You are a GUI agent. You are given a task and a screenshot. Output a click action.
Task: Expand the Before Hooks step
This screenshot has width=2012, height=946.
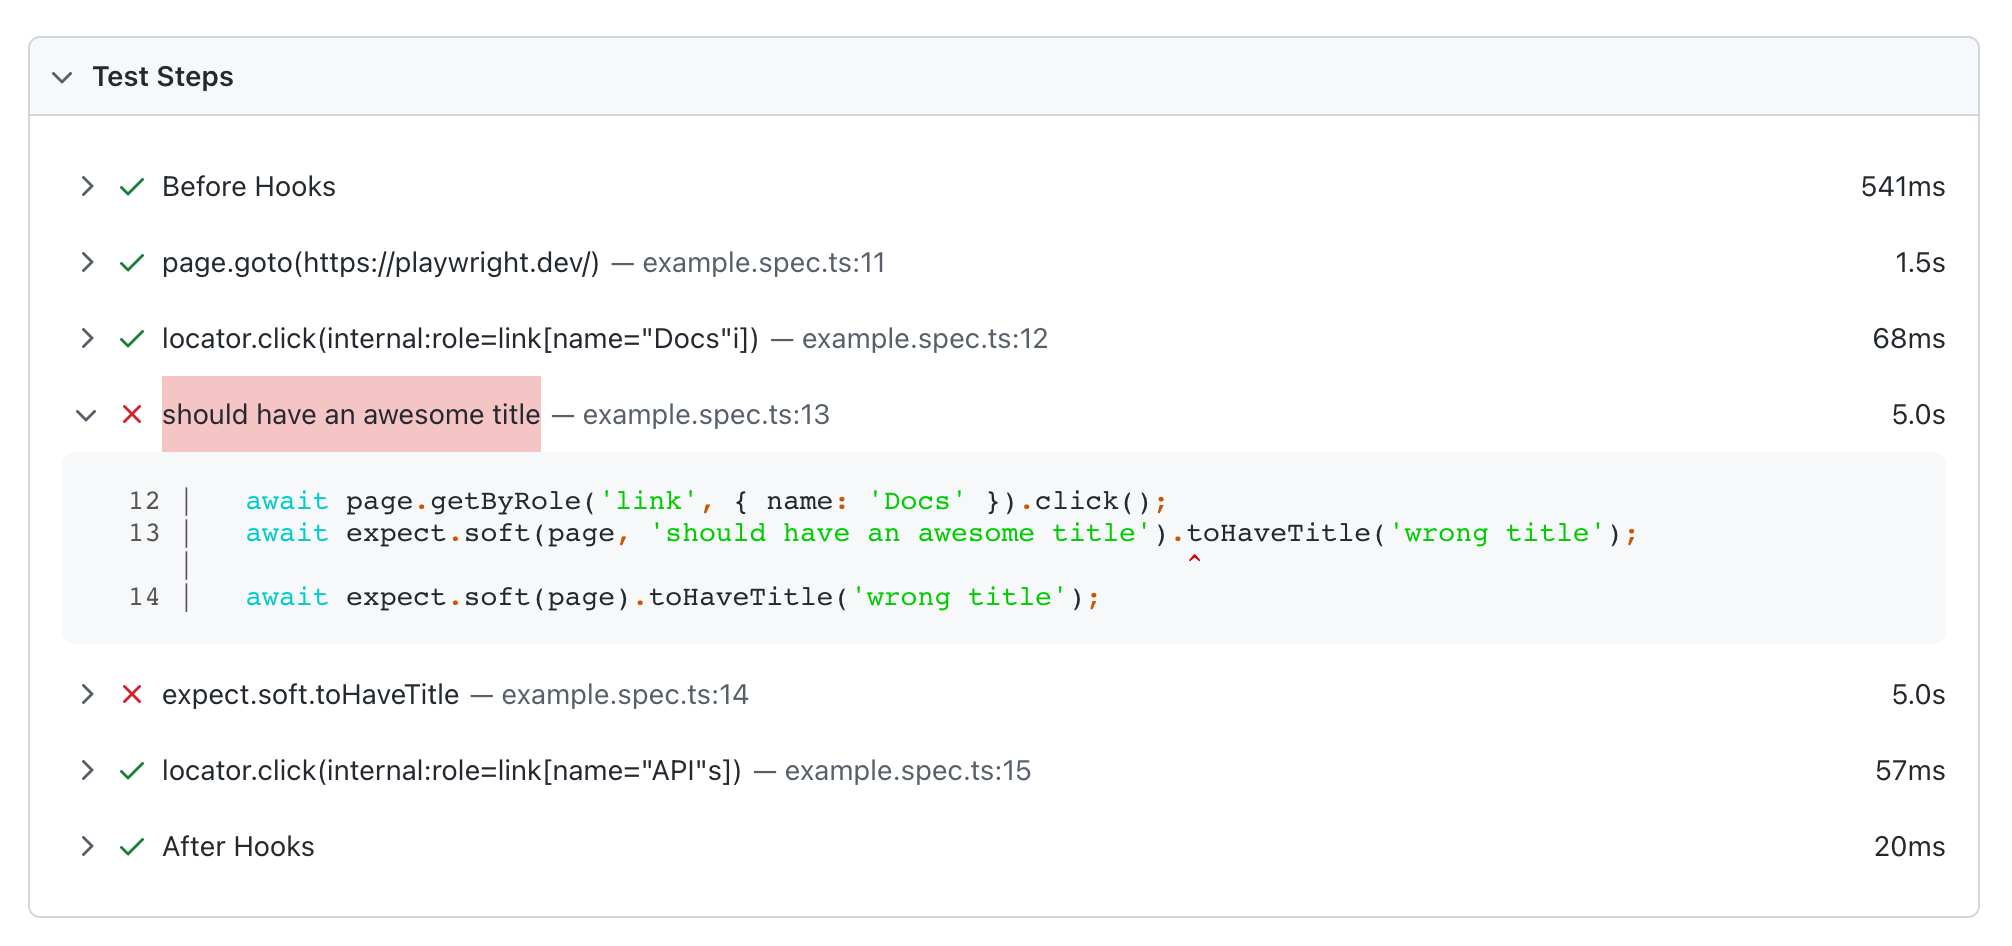pos(88,187)
